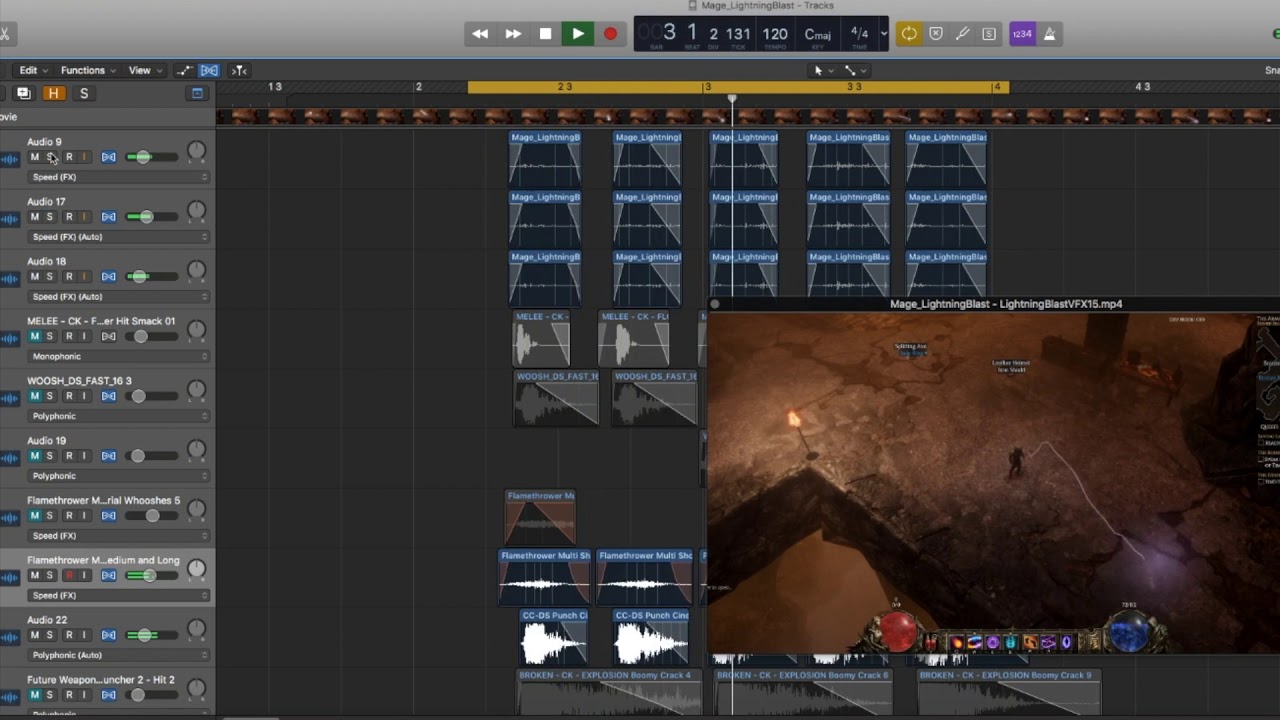Toggle Cycle mode in the control bar
The height and width of the screenshot is (720, 1280).
908,34
